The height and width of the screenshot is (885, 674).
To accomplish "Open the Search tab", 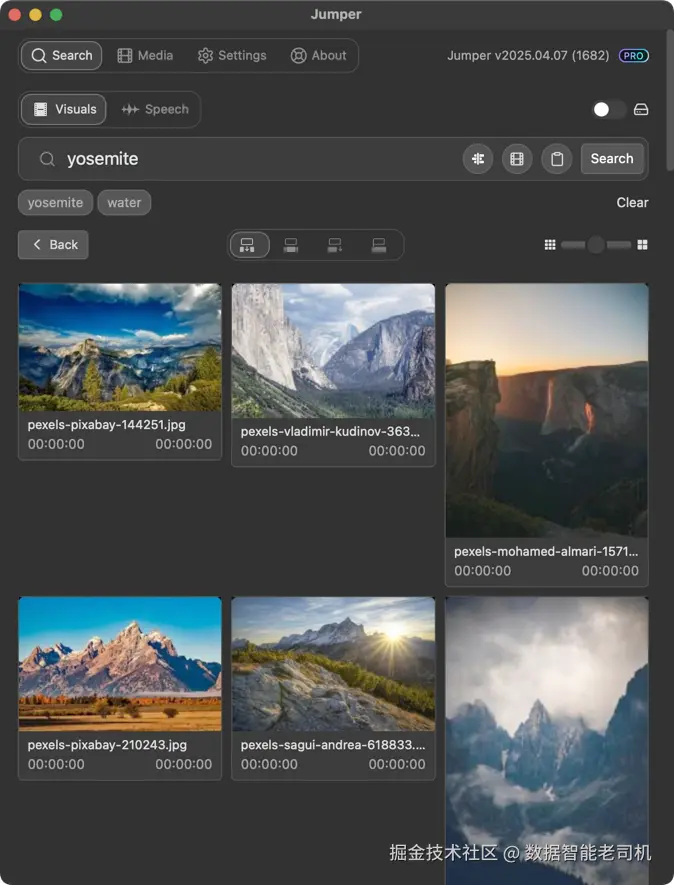I will [x=62, y=55].
